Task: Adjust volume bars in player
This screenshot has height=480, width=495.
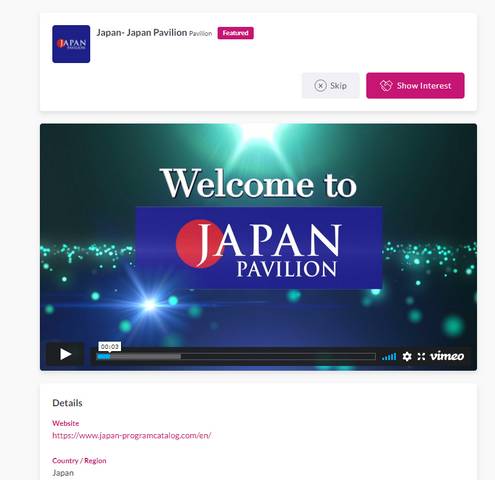Action: point(389,357)
